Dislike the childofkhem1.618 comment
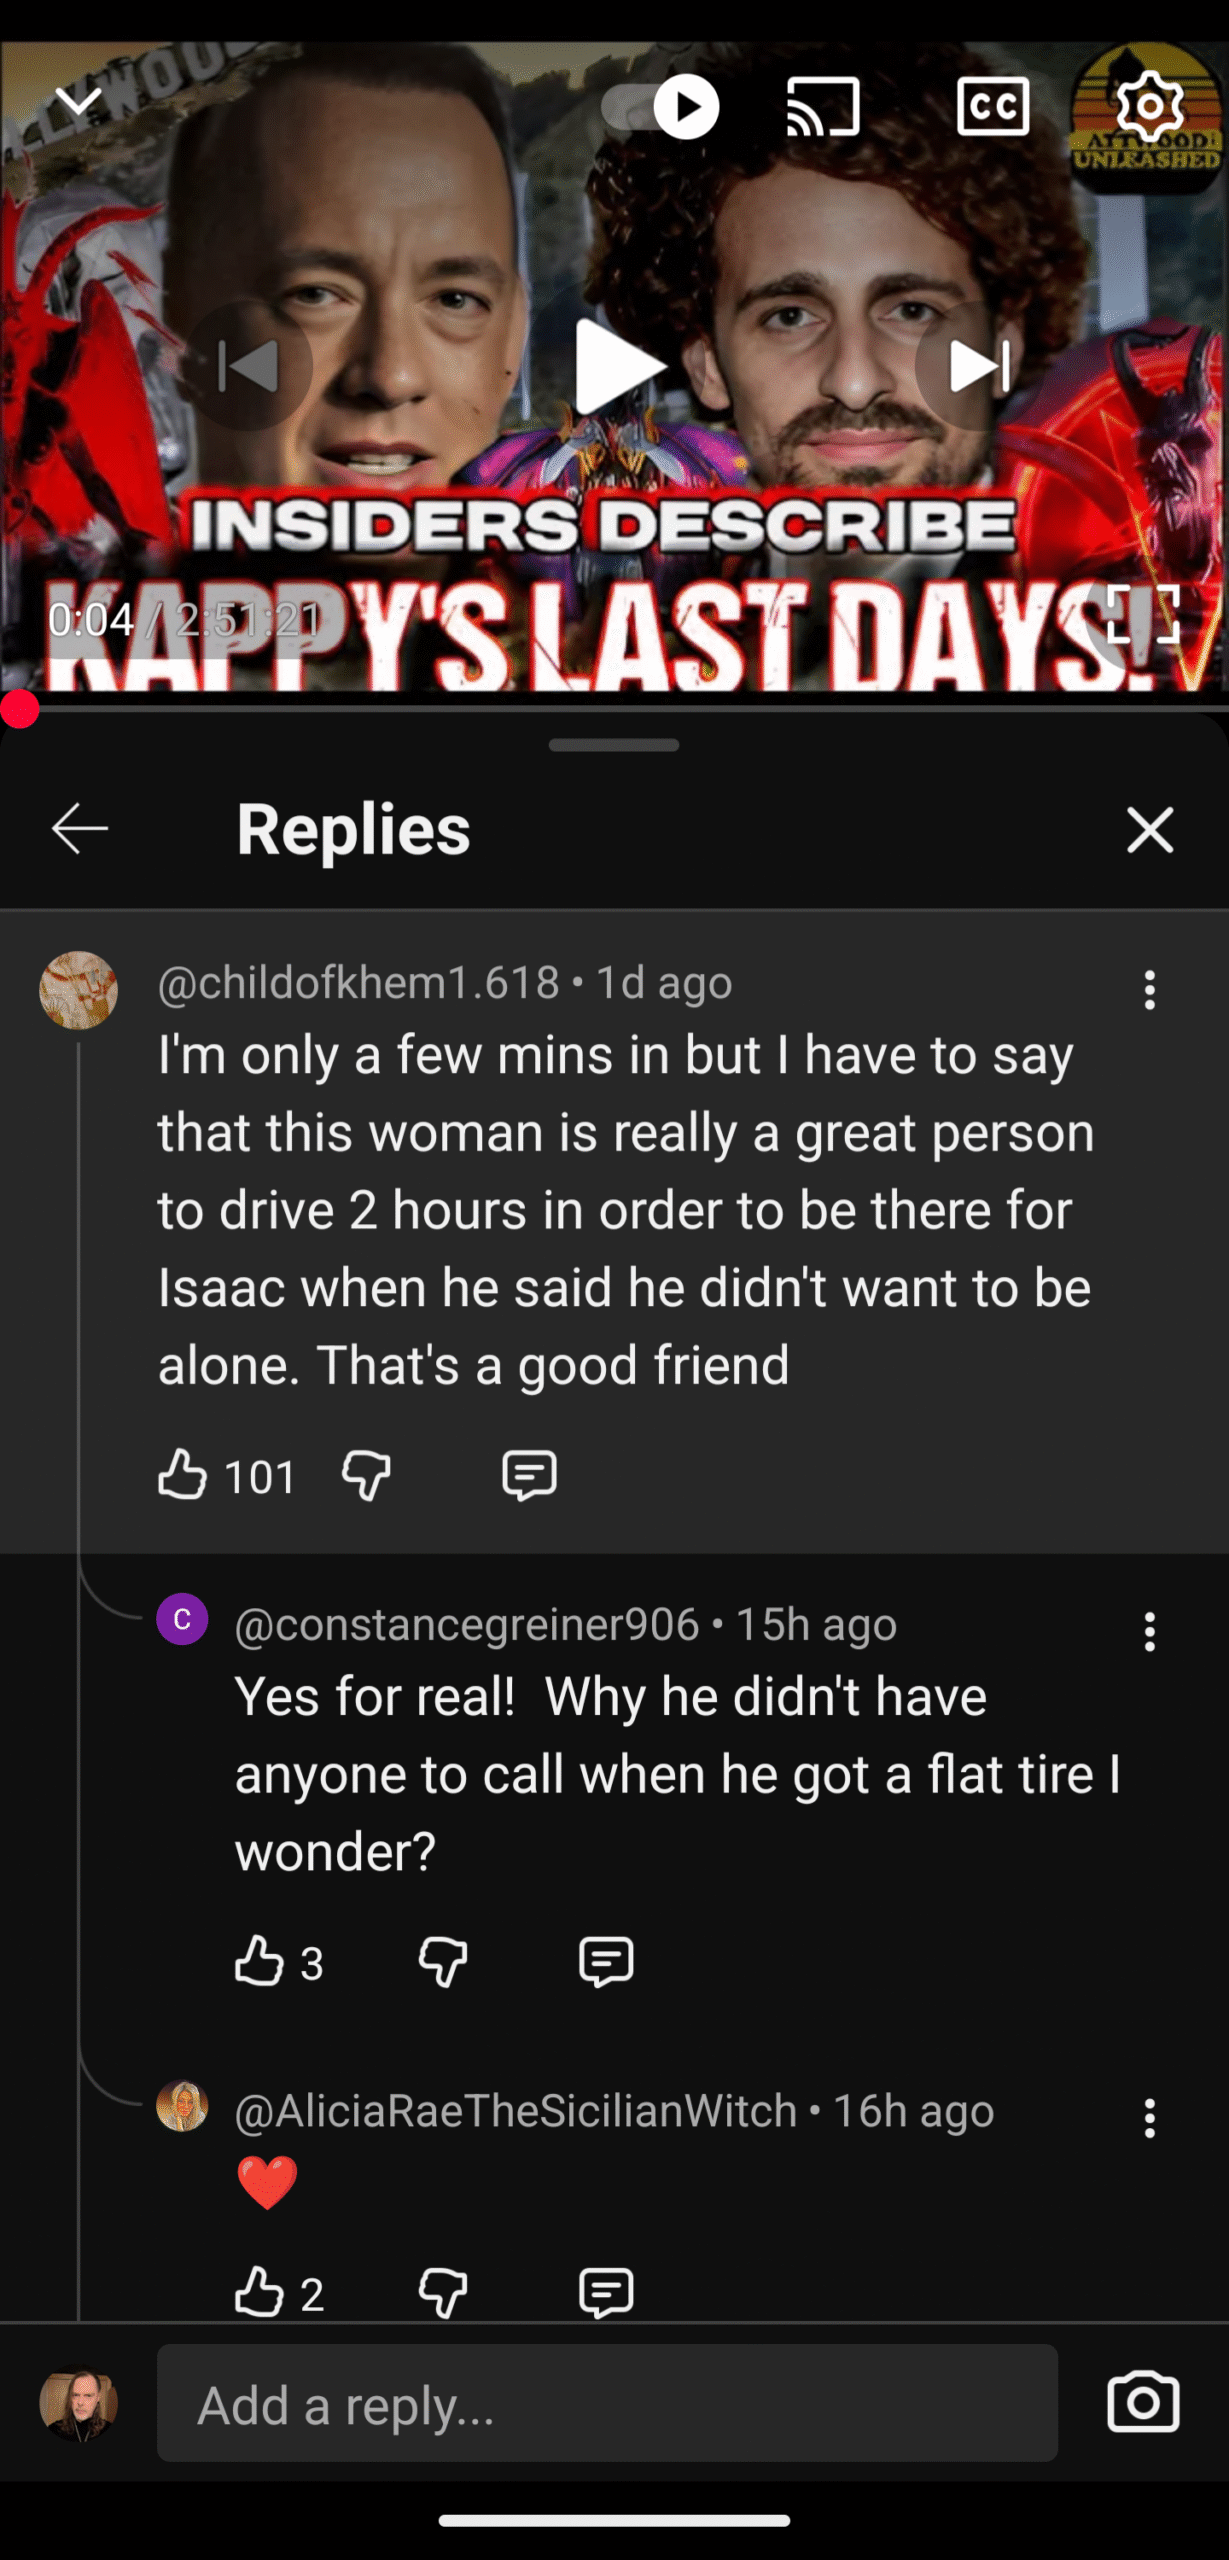1229x2560 pixels. pyautogui.click(x=366, y=1475)
